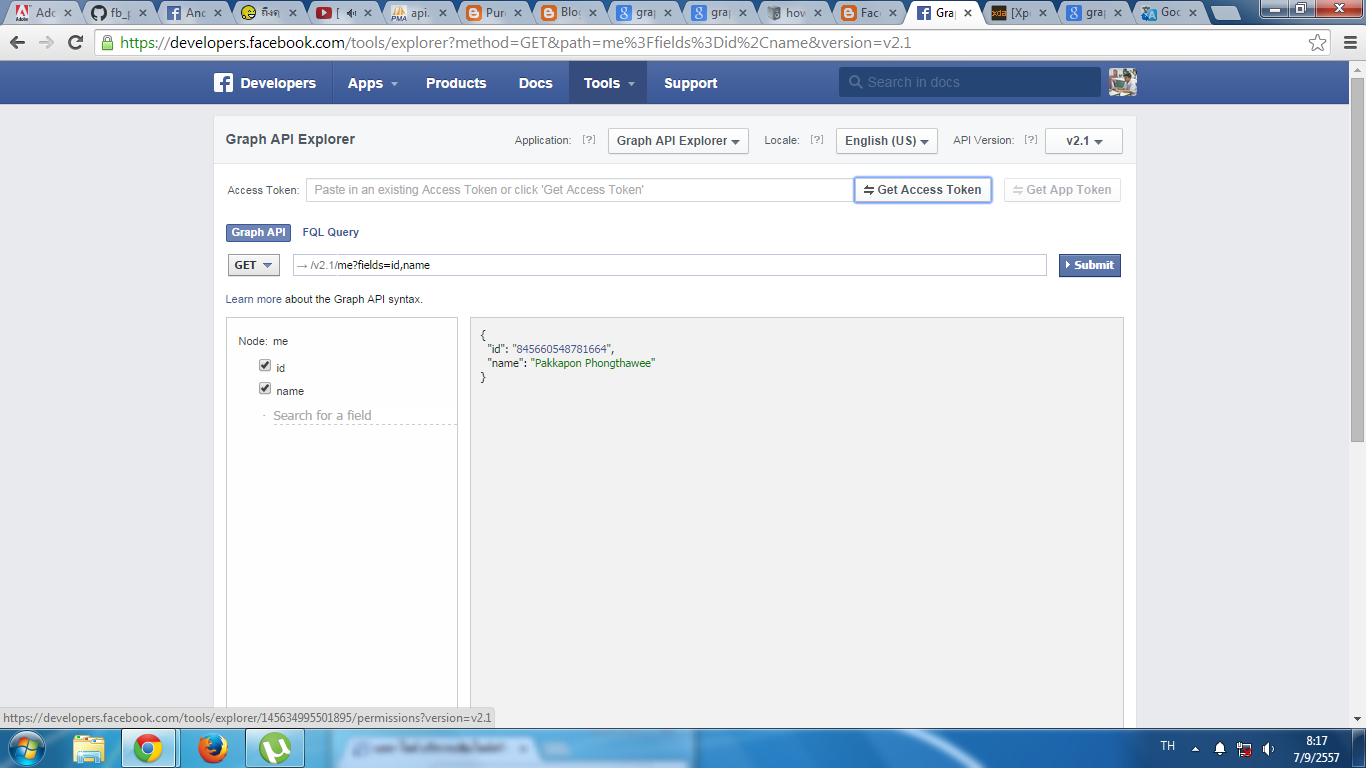
Task: Launch Firefox from the taskbar
Action: coord(212,748)
